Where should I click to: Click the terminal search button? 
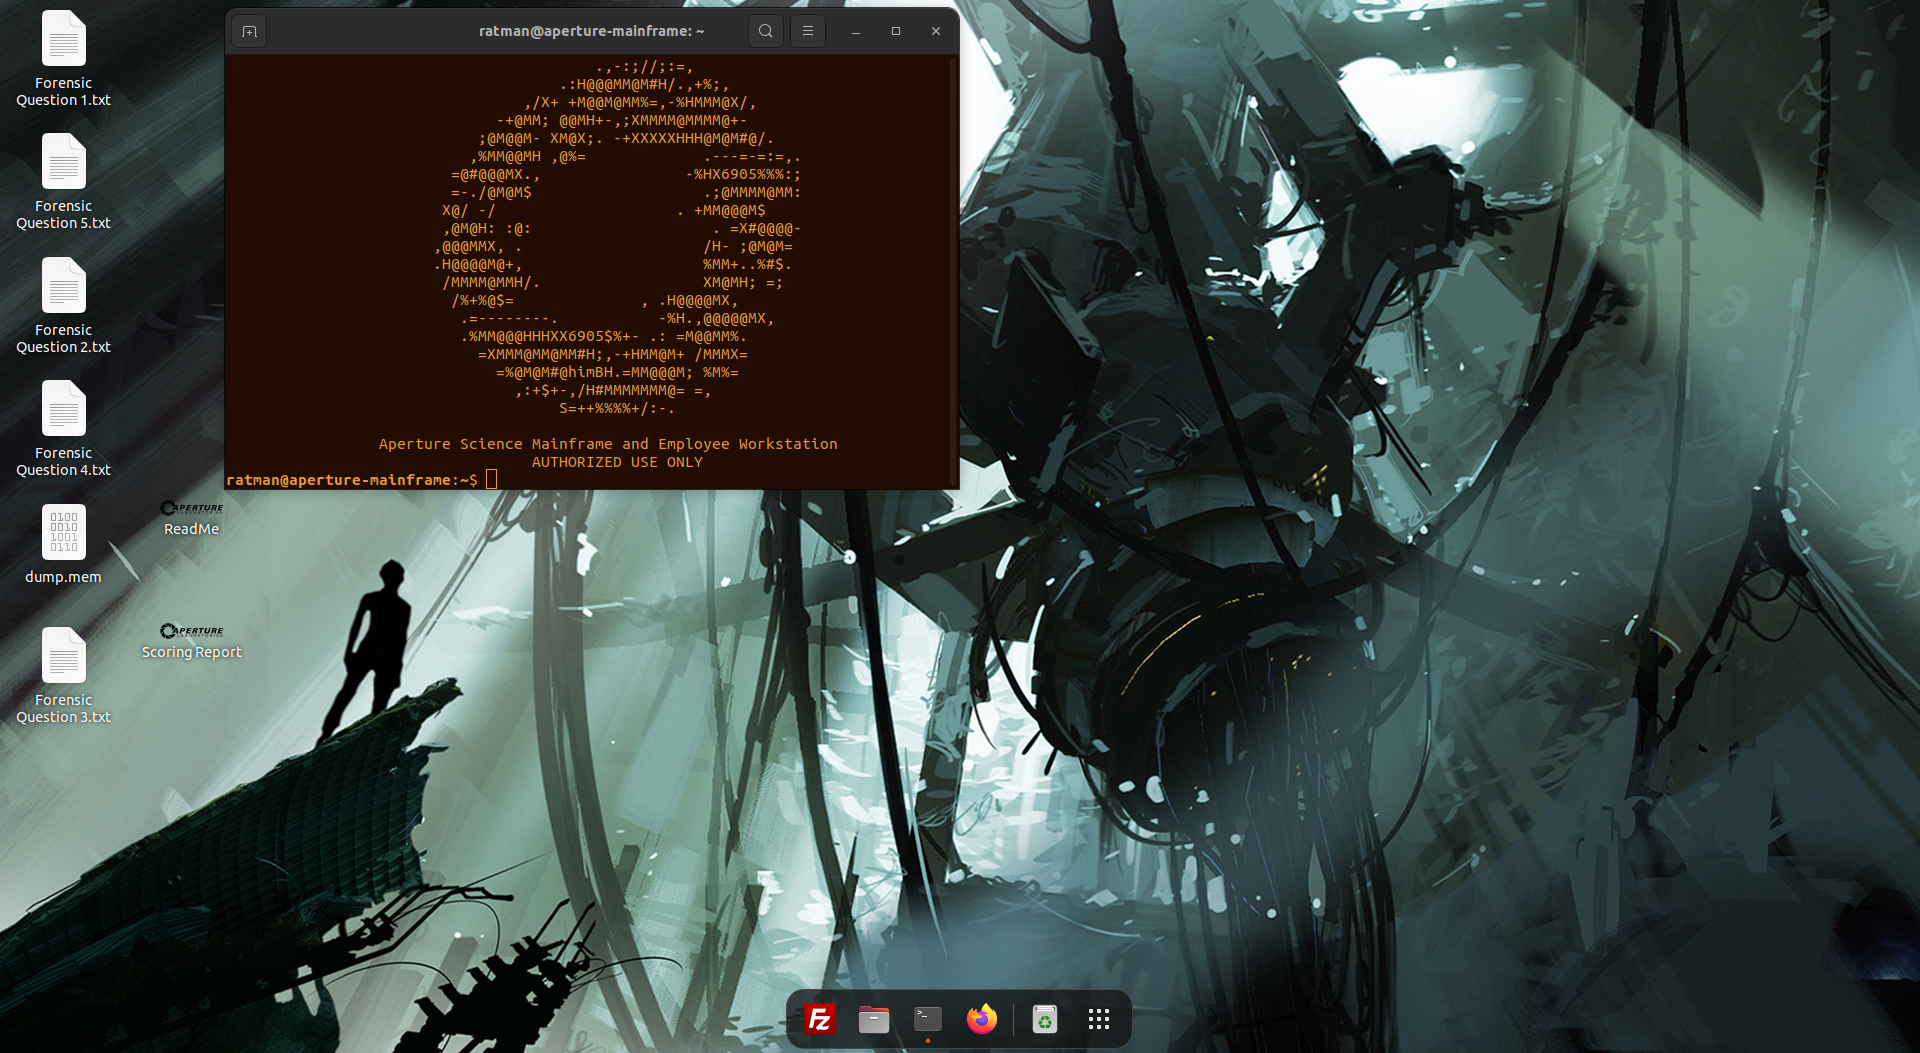pos(765,31)
